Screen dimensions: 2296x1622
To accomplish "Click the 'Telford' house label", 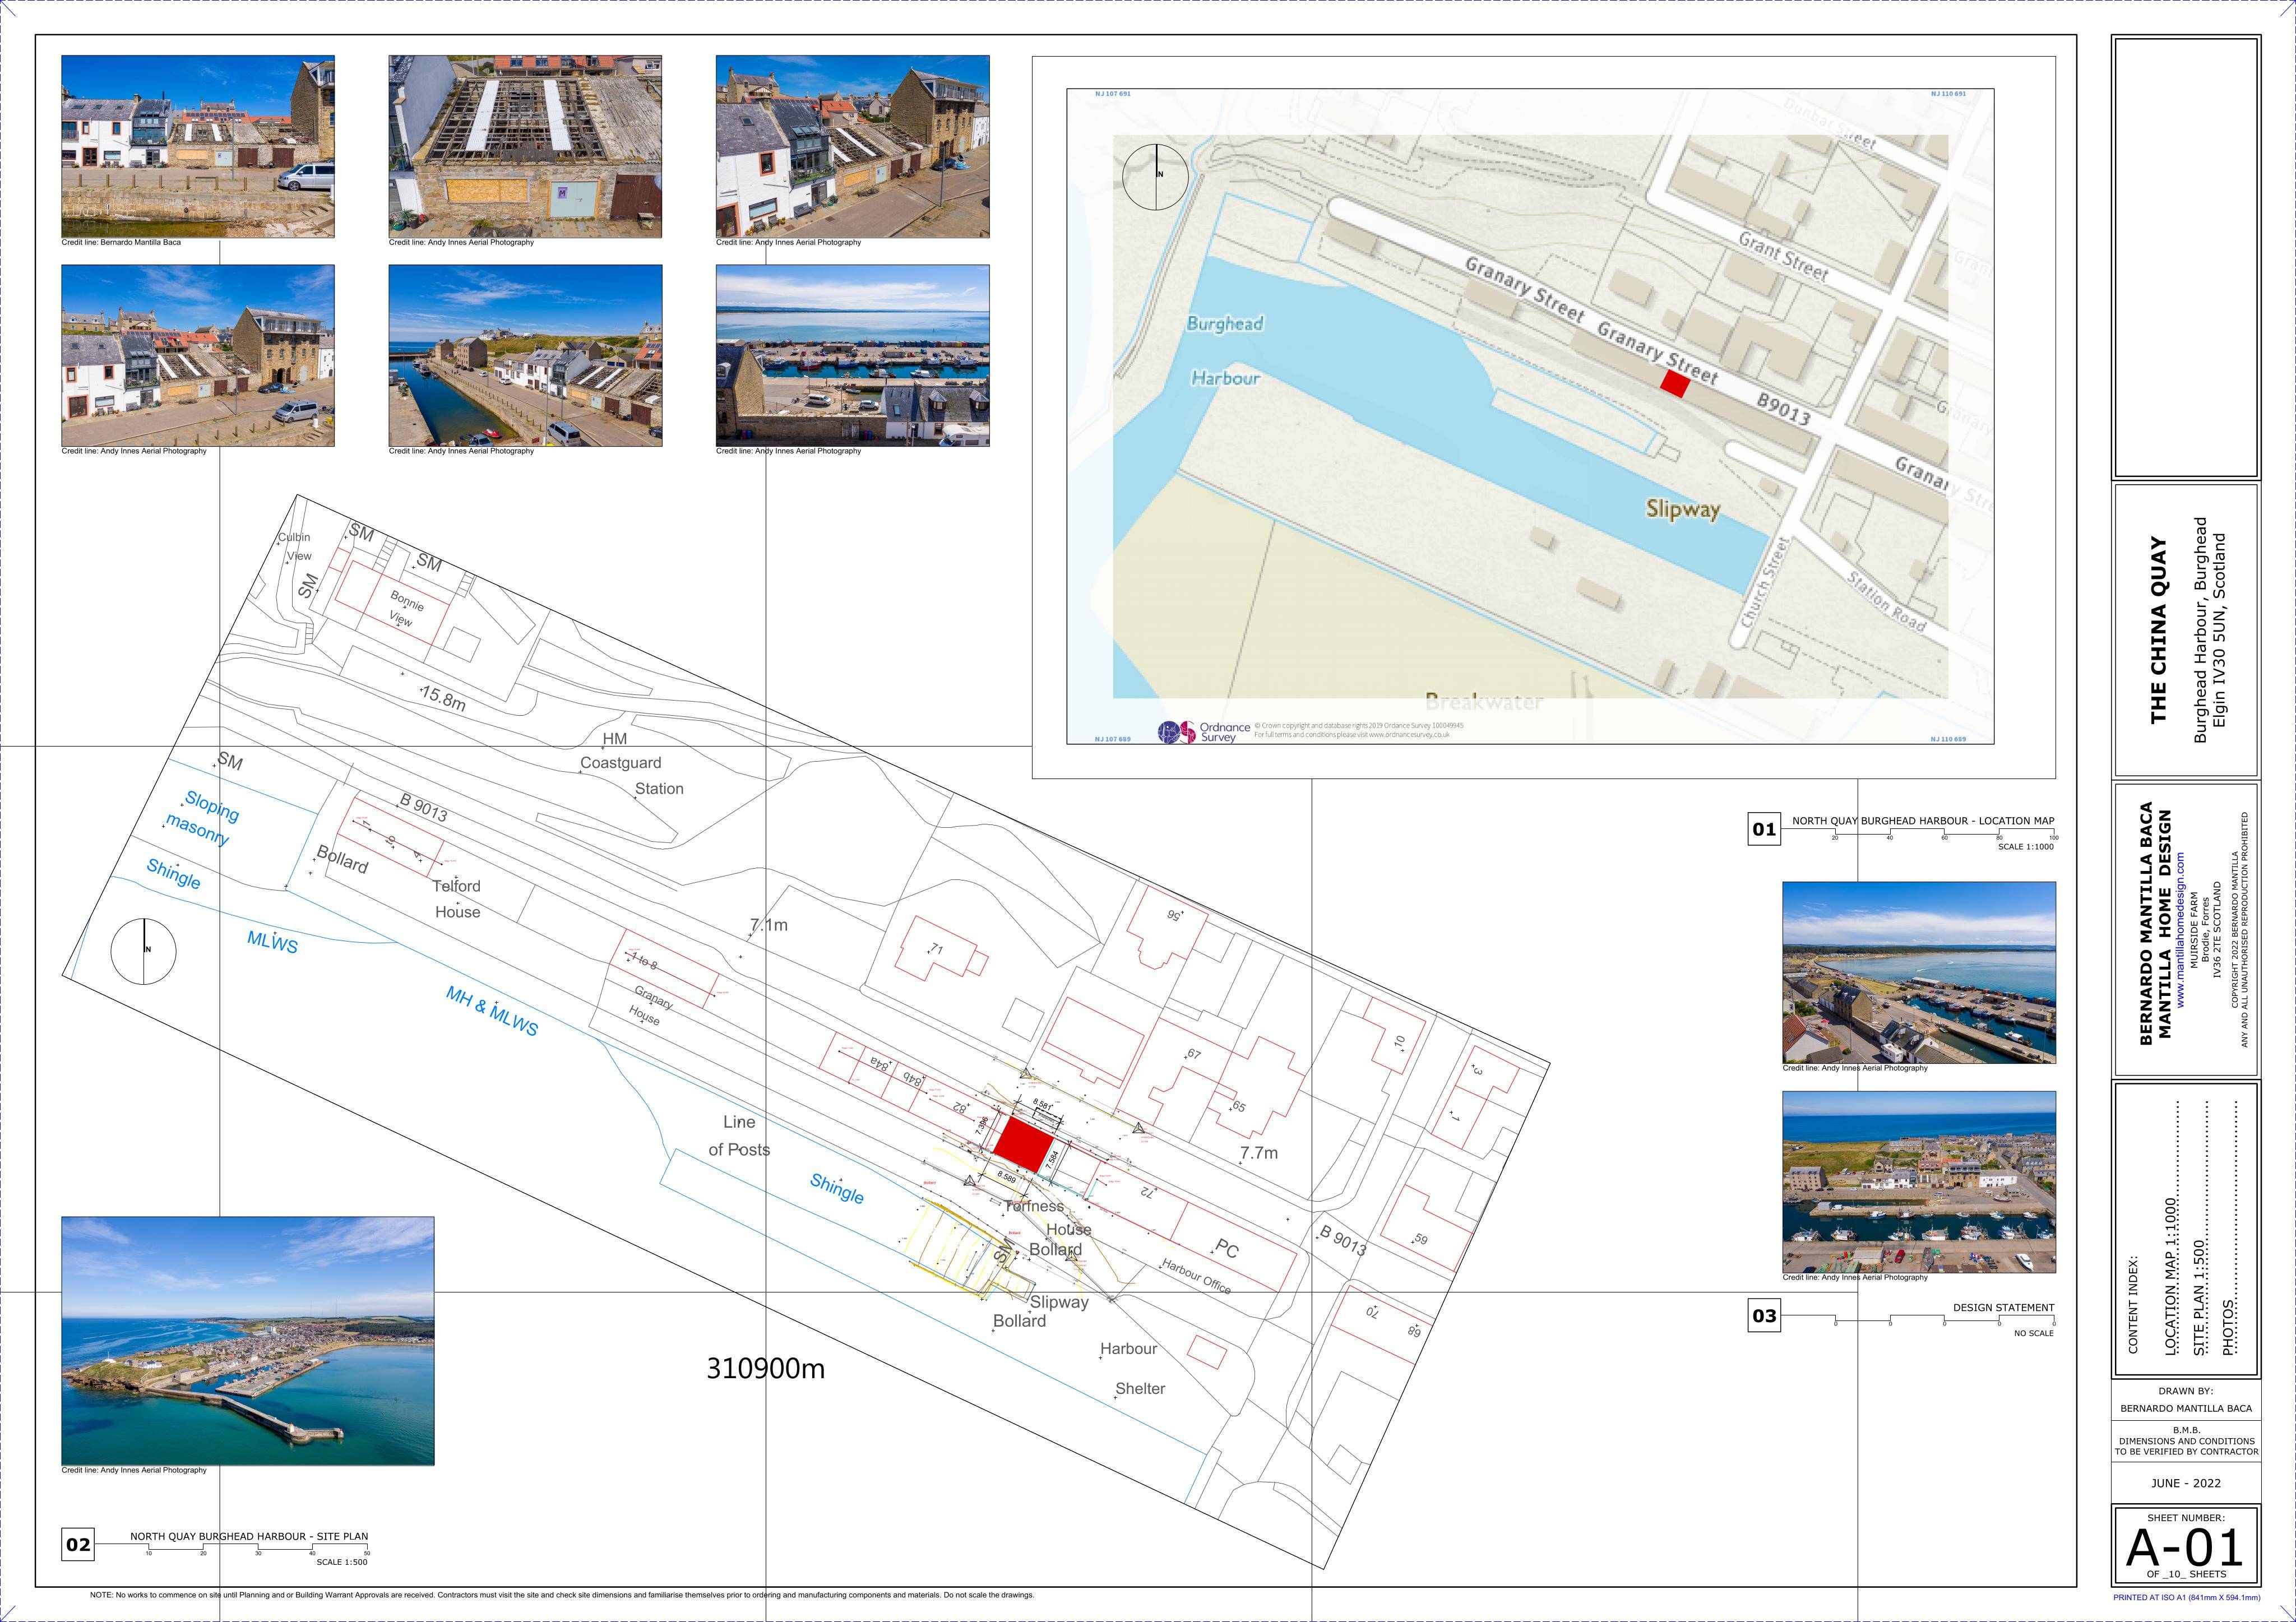I will tap(456, 886).
